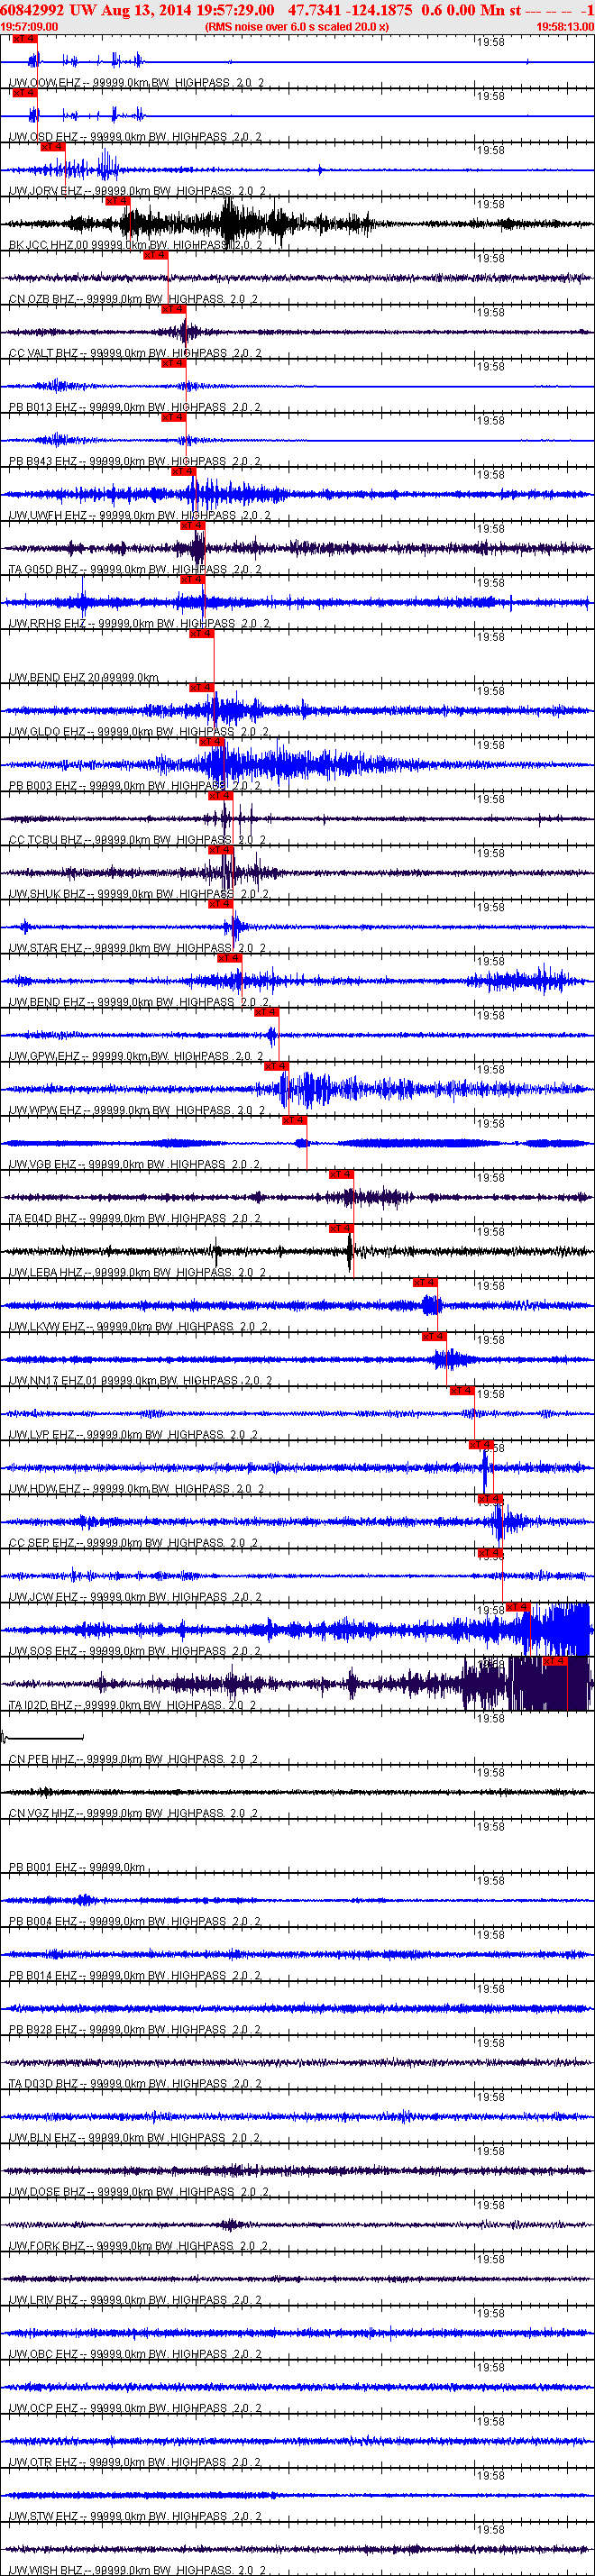Select the pick flag on UW.SOS trace
Viewport: 595px width, 2576px height.
click(518, 1606)
